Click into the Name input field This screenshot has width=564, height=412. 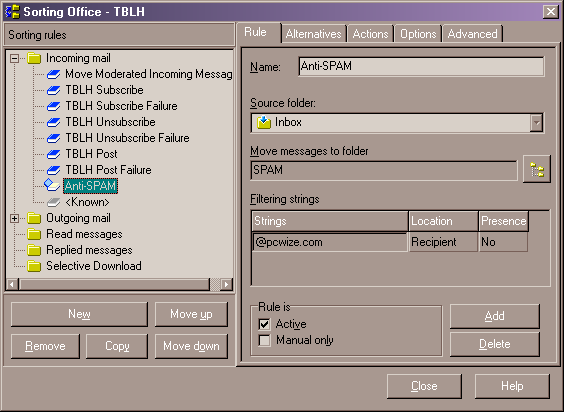click(x=421, y=66)
